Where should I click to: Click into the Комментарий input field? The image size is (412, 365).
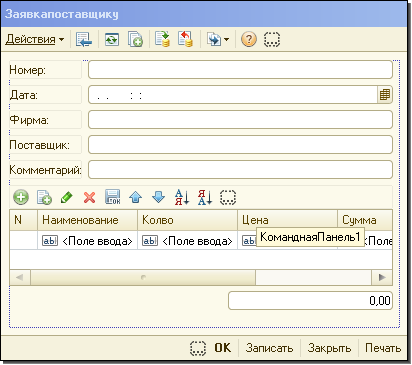click(x=240, y=170)
